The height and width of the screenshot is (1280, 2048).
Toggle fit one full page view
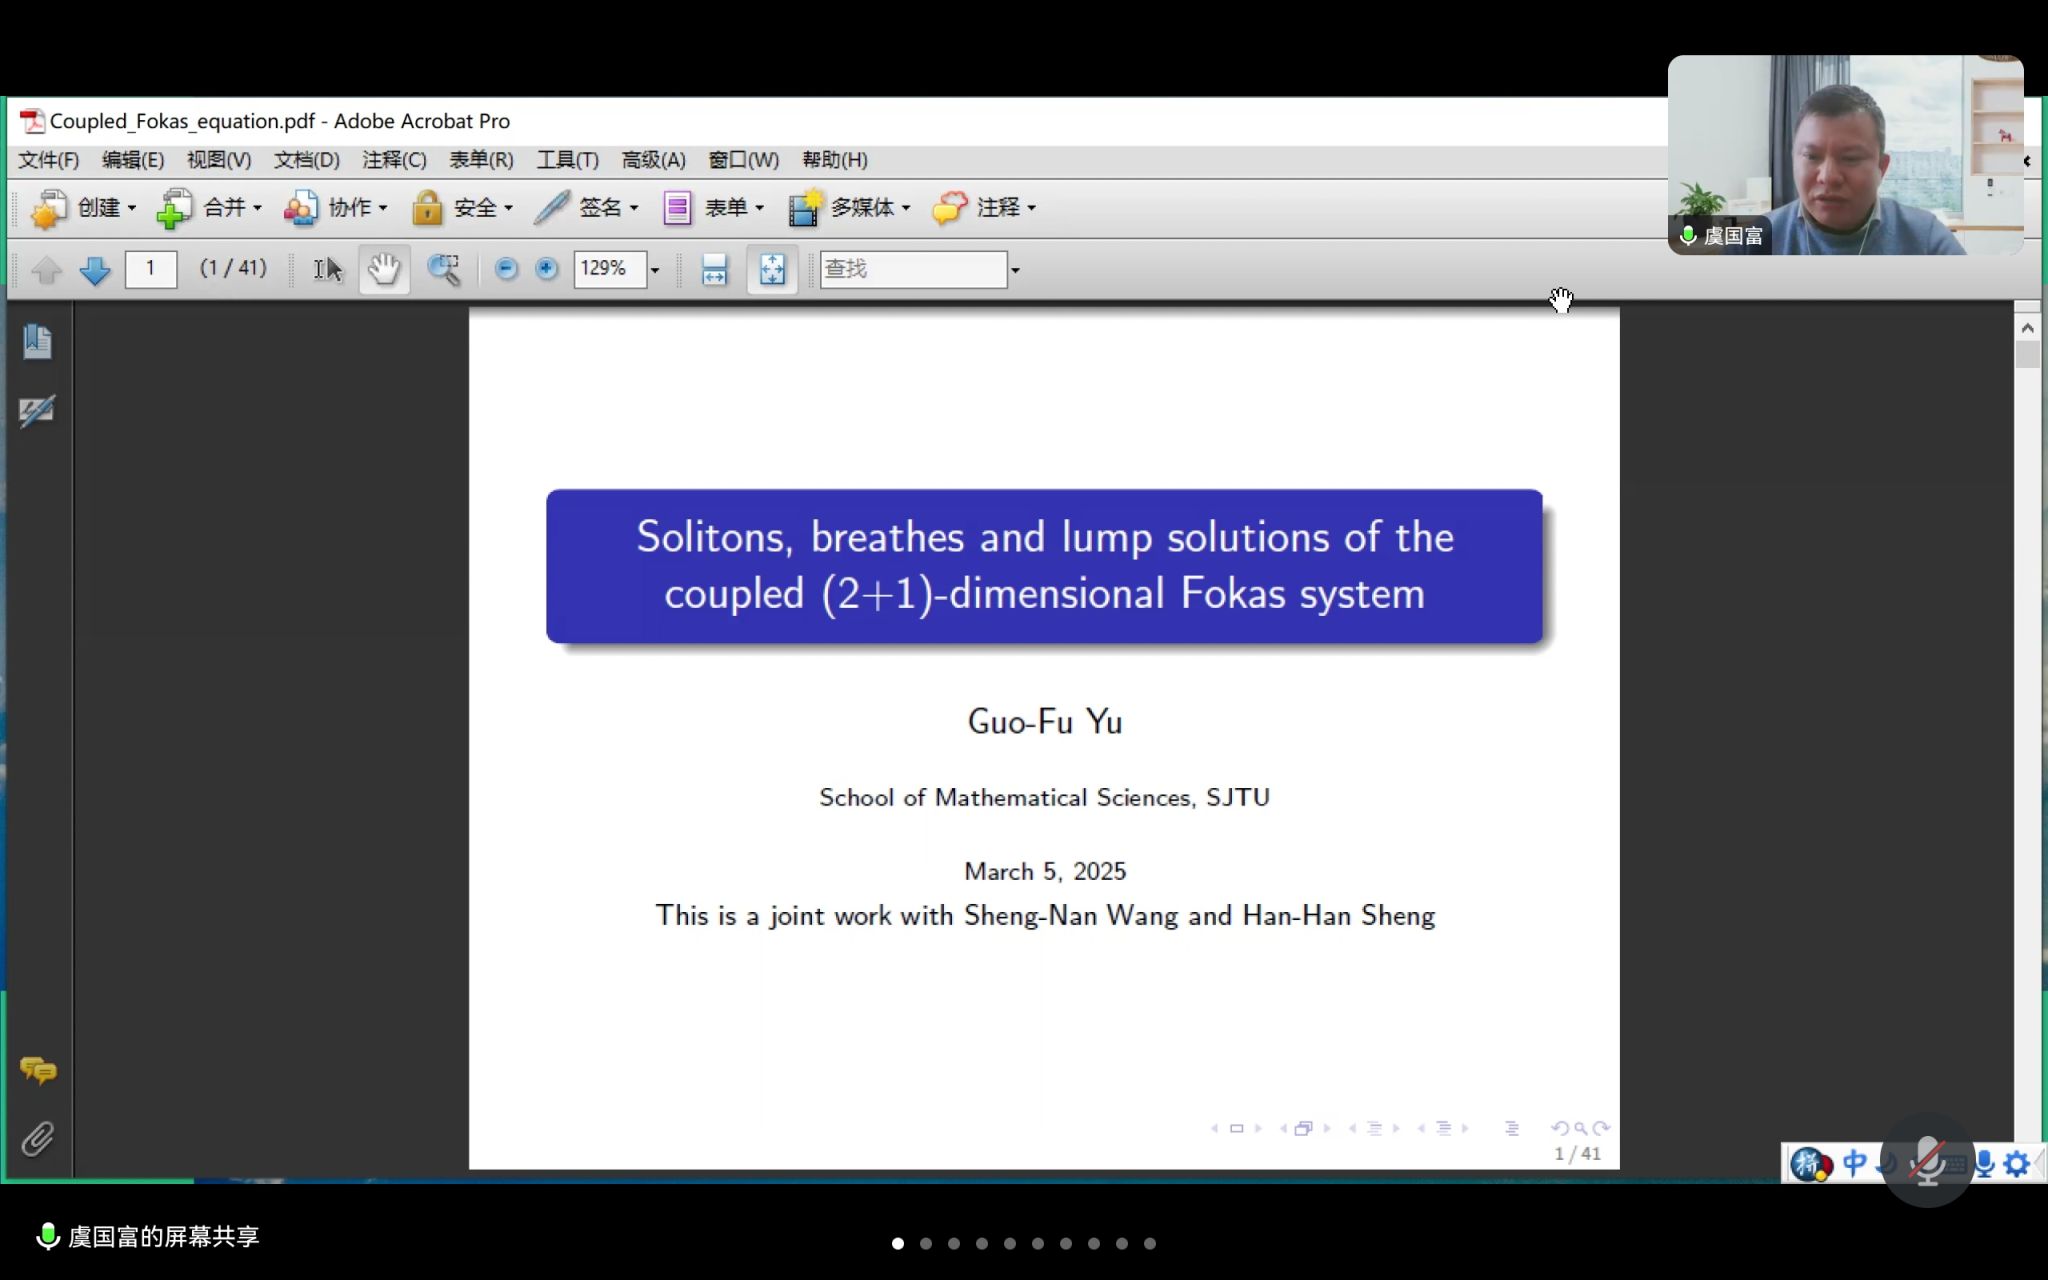coord(772,269)
